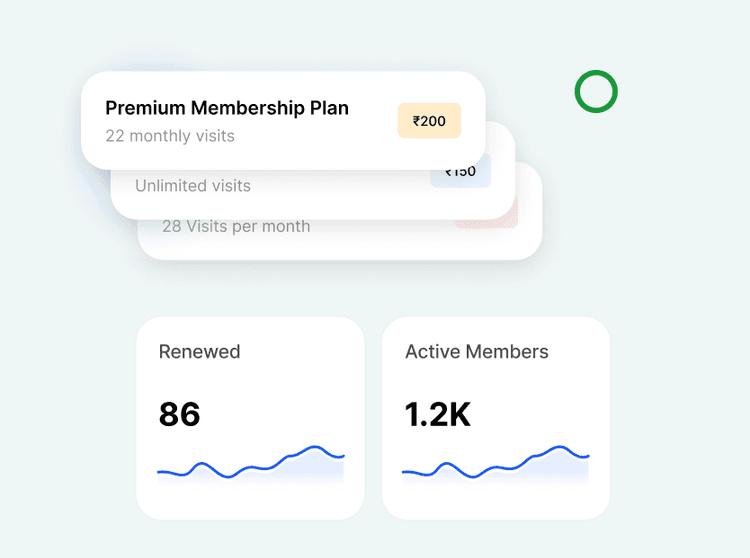Click the green circle ring icon
Image resolution: width=750 pixels, height=558 pixels.
click(x=596, y=92)
